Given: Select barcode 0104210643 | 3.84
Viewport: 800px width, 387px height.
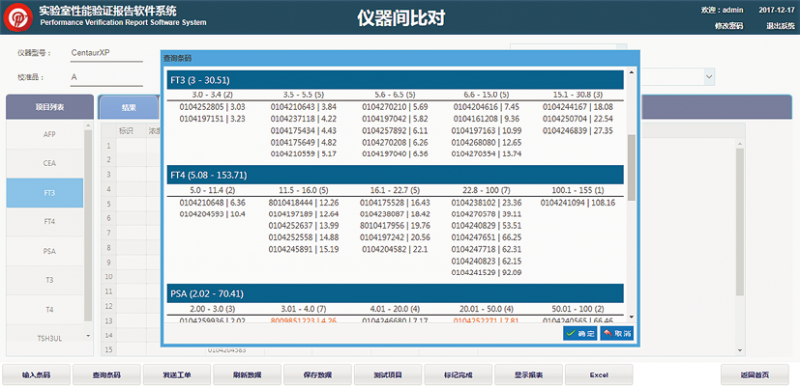Looking at the screenshot, I should point(304,107).
